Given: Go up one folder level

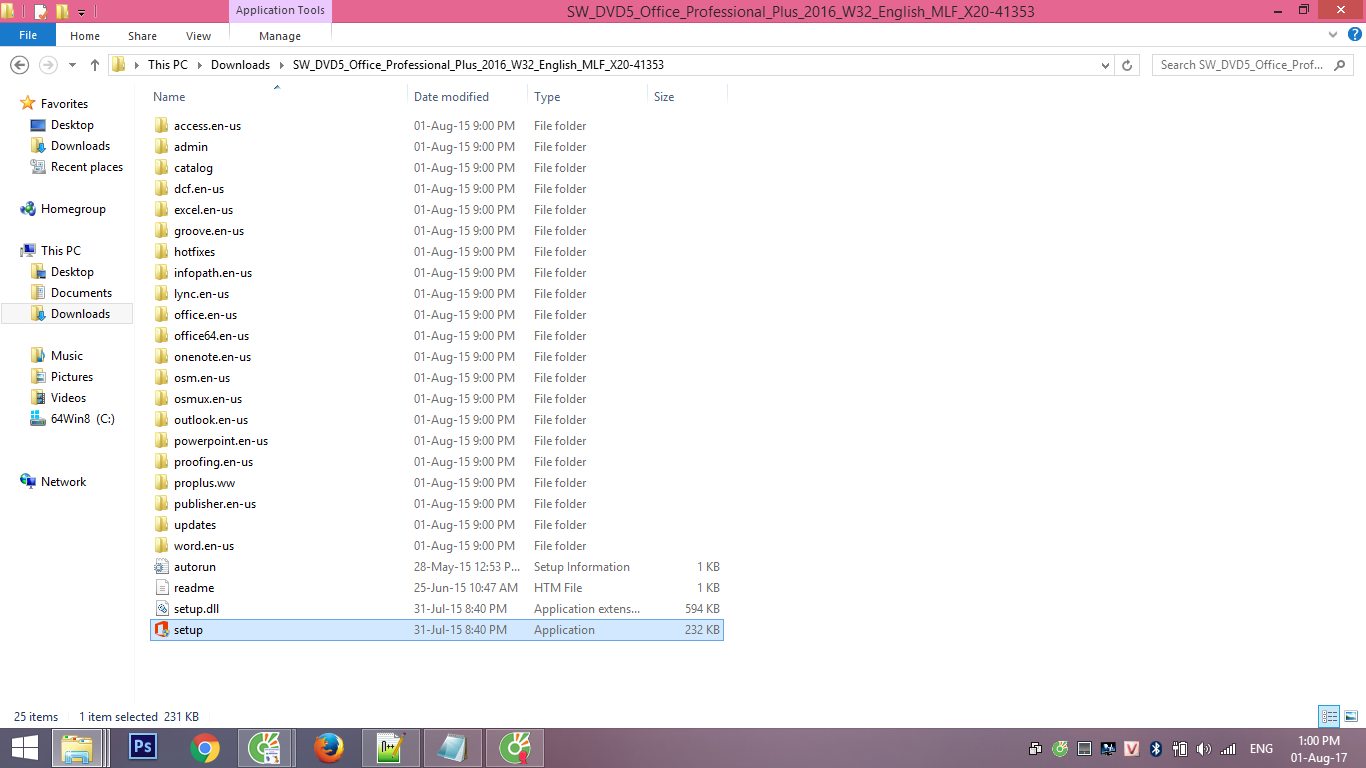Looking at the screenshot, I should 95,65.
